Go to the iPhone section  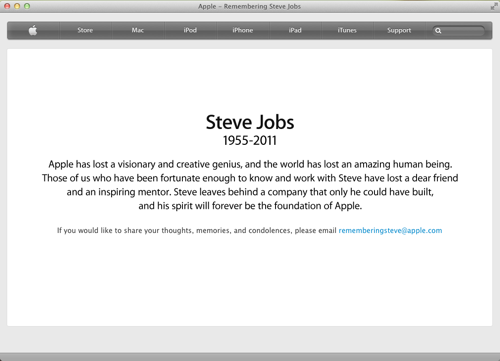[x=243, y=30]
